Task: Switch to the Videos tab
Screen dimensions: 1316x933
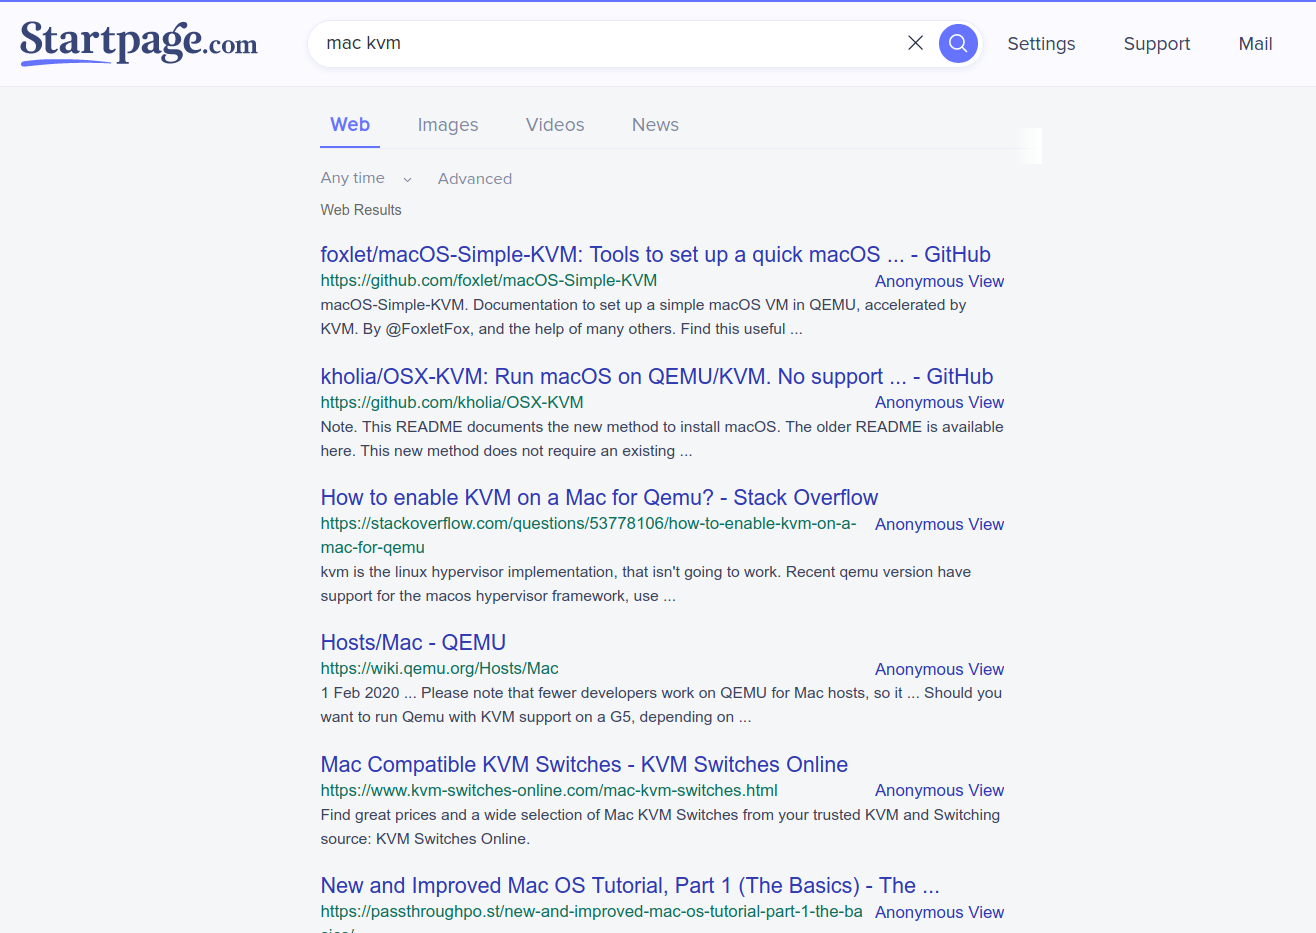Action: coord(555,125)
